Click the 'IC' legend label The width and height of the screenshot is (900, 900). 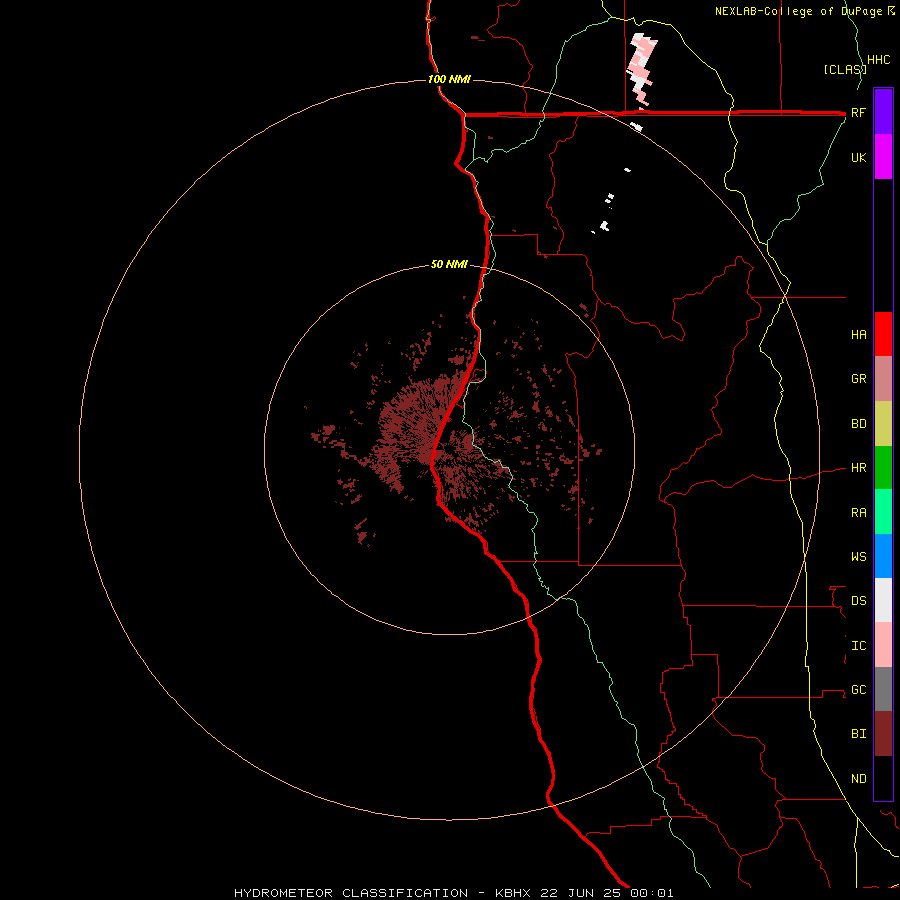point(858,646)
